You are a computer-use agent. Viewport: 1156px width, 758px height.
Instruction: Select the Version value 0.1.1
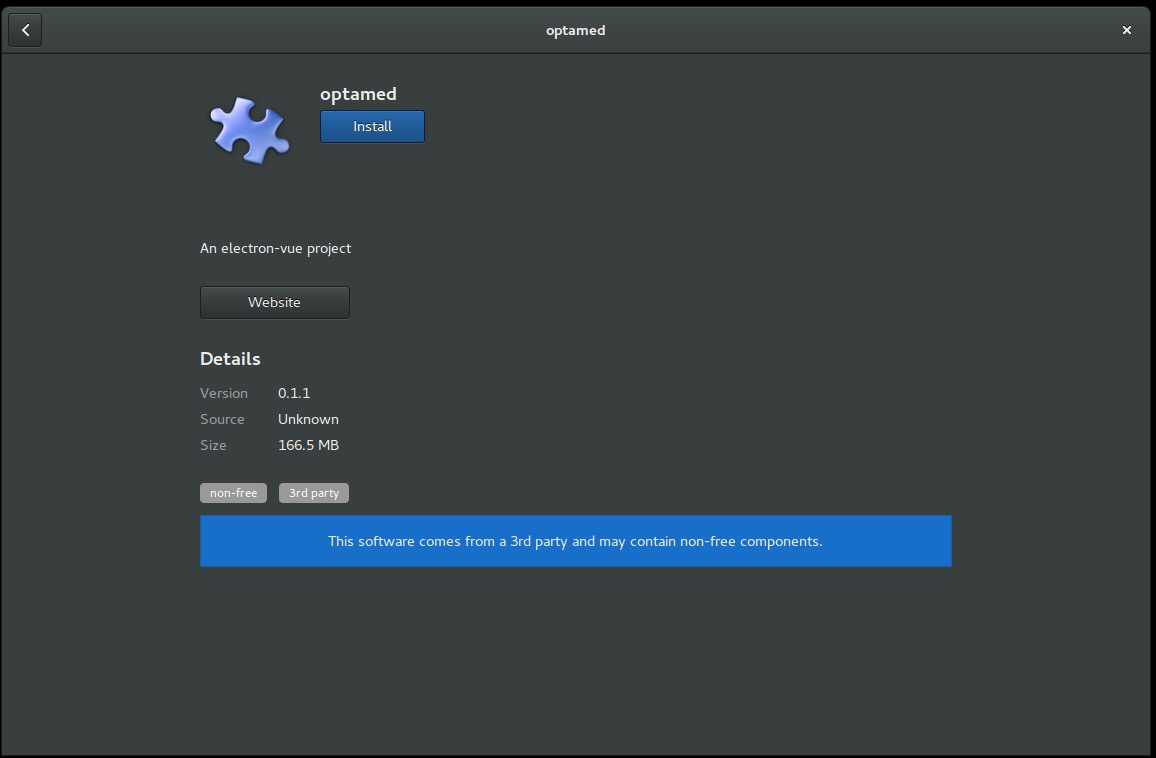[x=294, y=393]
